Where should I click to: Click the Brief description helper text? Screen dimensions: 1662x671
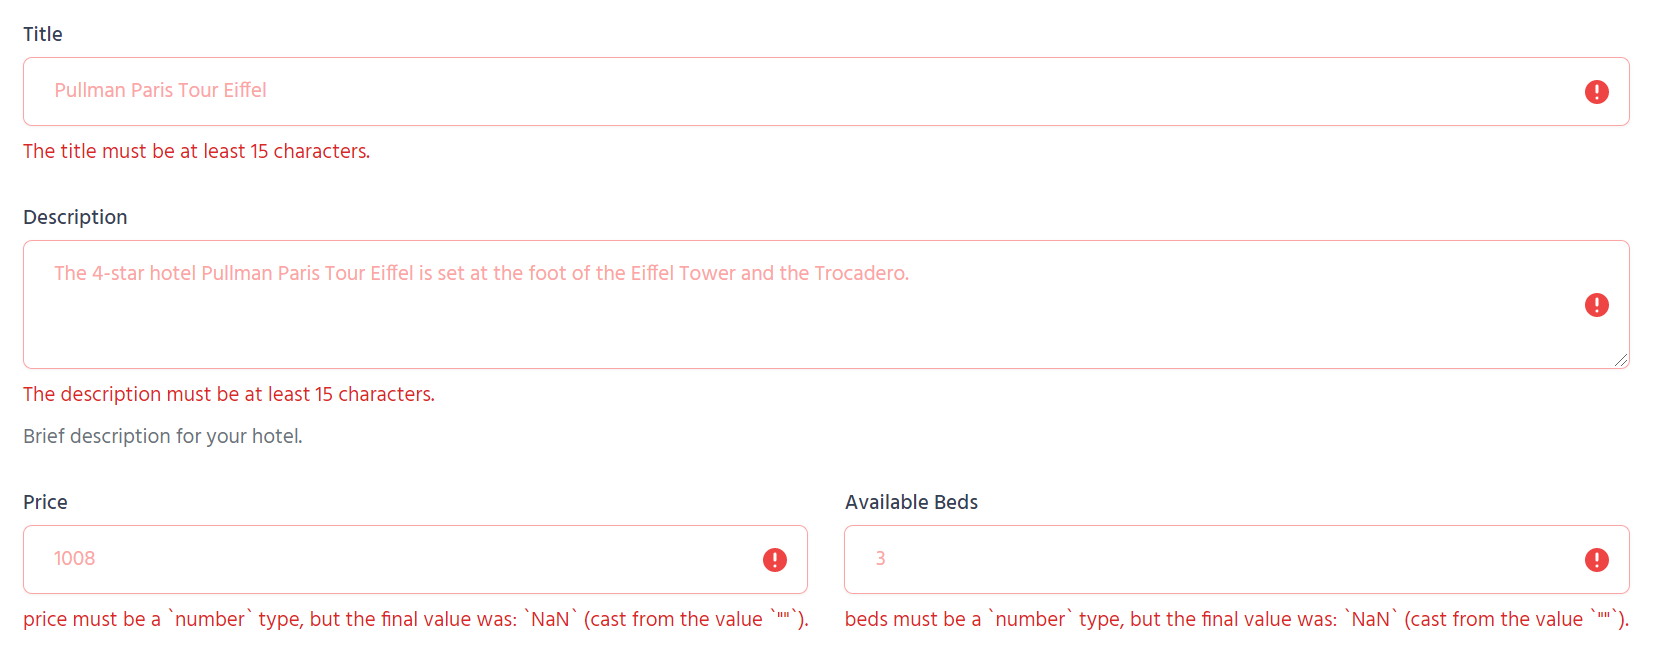tap(162, 436)
